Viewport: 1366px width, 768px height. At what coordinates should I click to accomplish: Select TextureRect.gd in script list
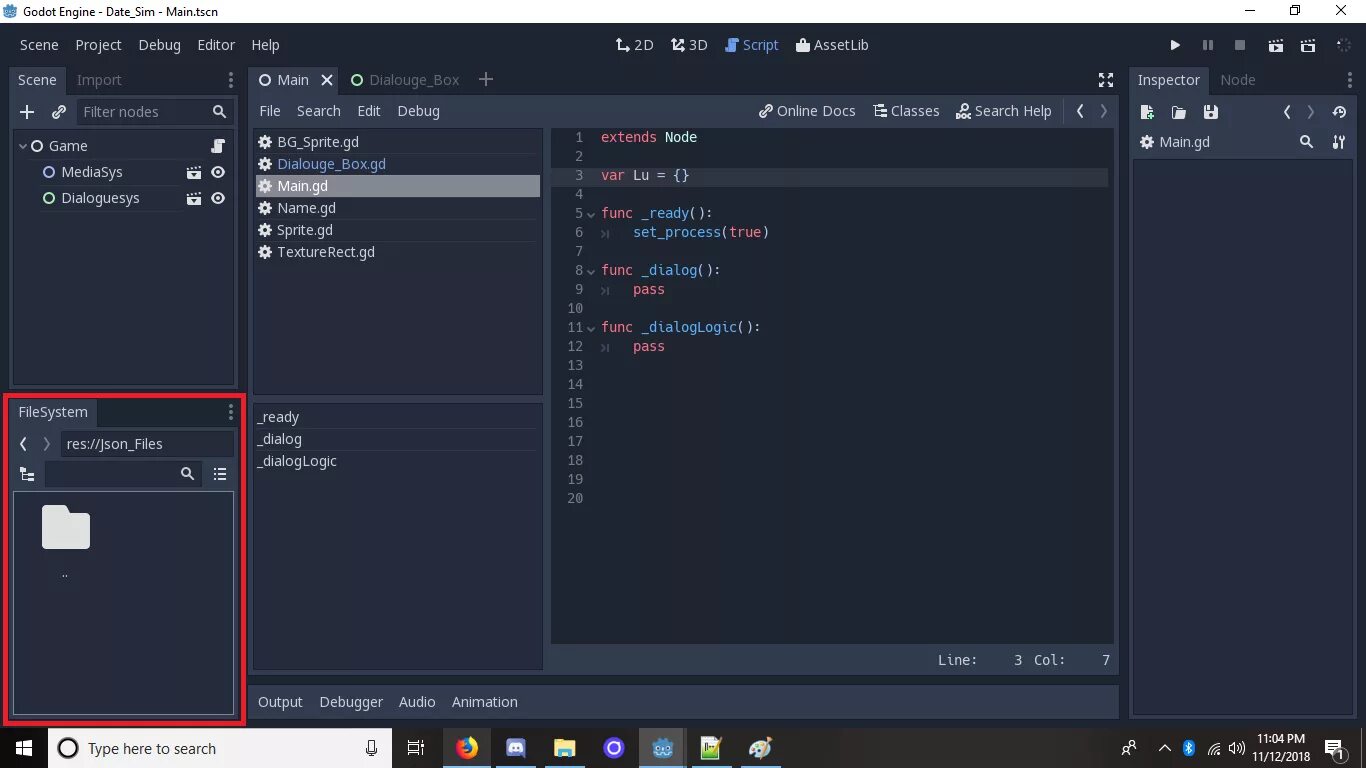pyautogui.click(x=398, y=252)
